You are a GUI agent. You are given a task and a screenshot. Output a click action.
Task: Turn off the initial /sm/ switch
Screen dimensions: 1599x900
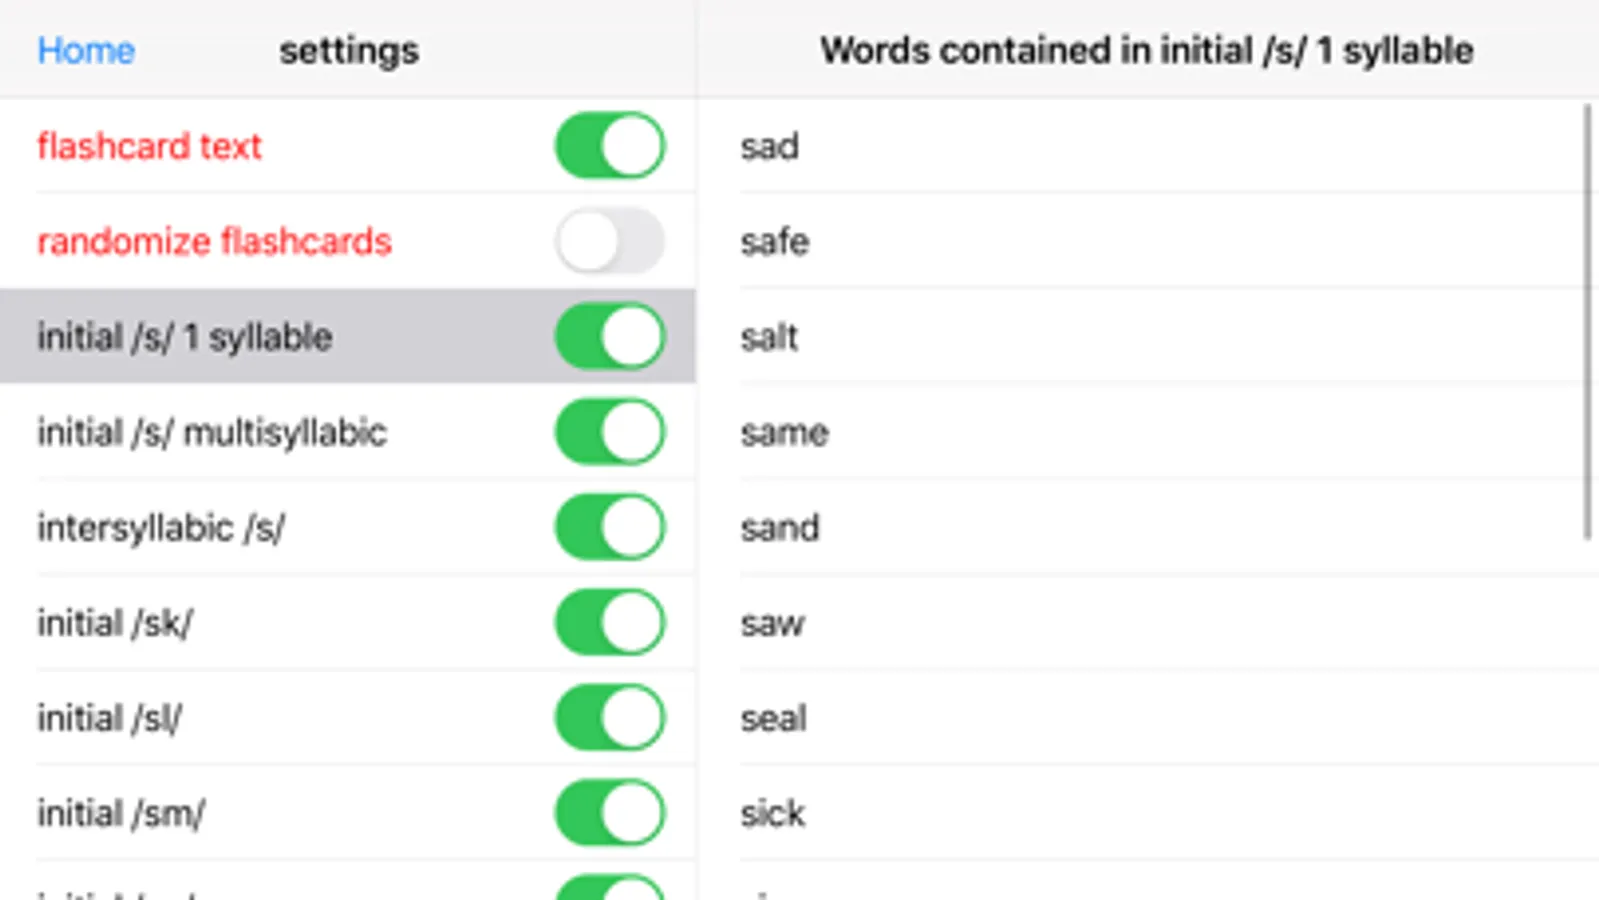point(610,812)
